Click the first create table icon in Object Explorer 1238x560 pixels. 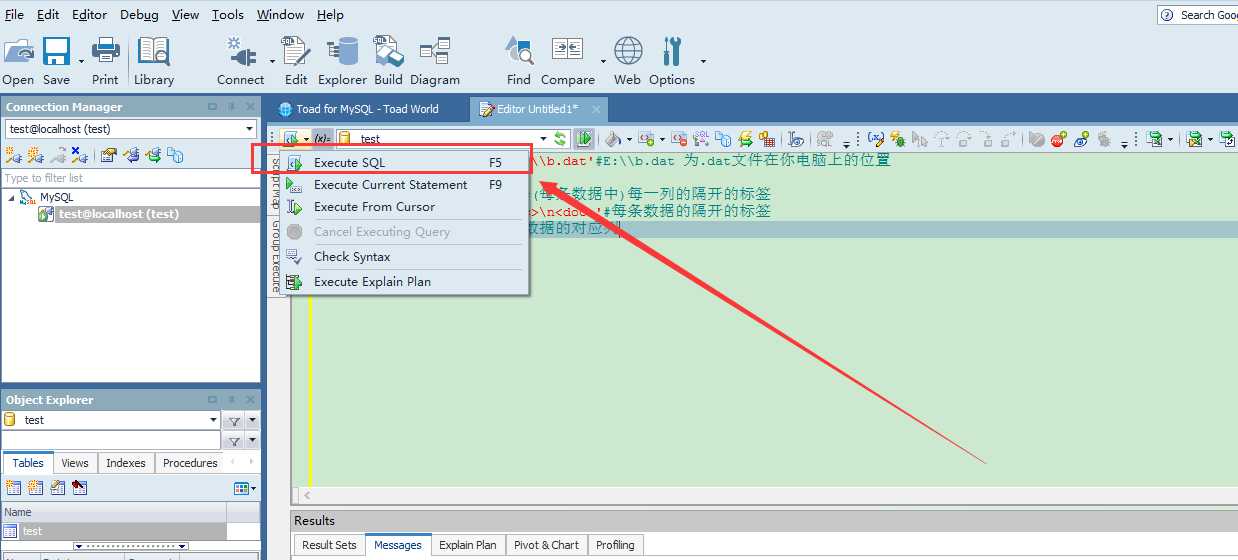[x=13, y=488]
